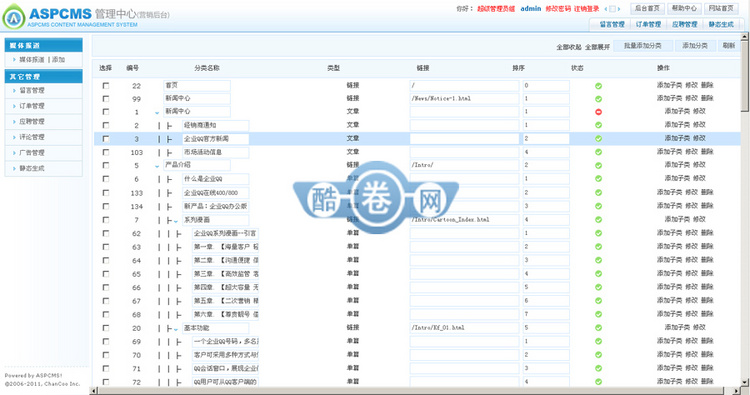The image size is (750, 395).
Task: Click the status icon for row 69
Action: 598,341
